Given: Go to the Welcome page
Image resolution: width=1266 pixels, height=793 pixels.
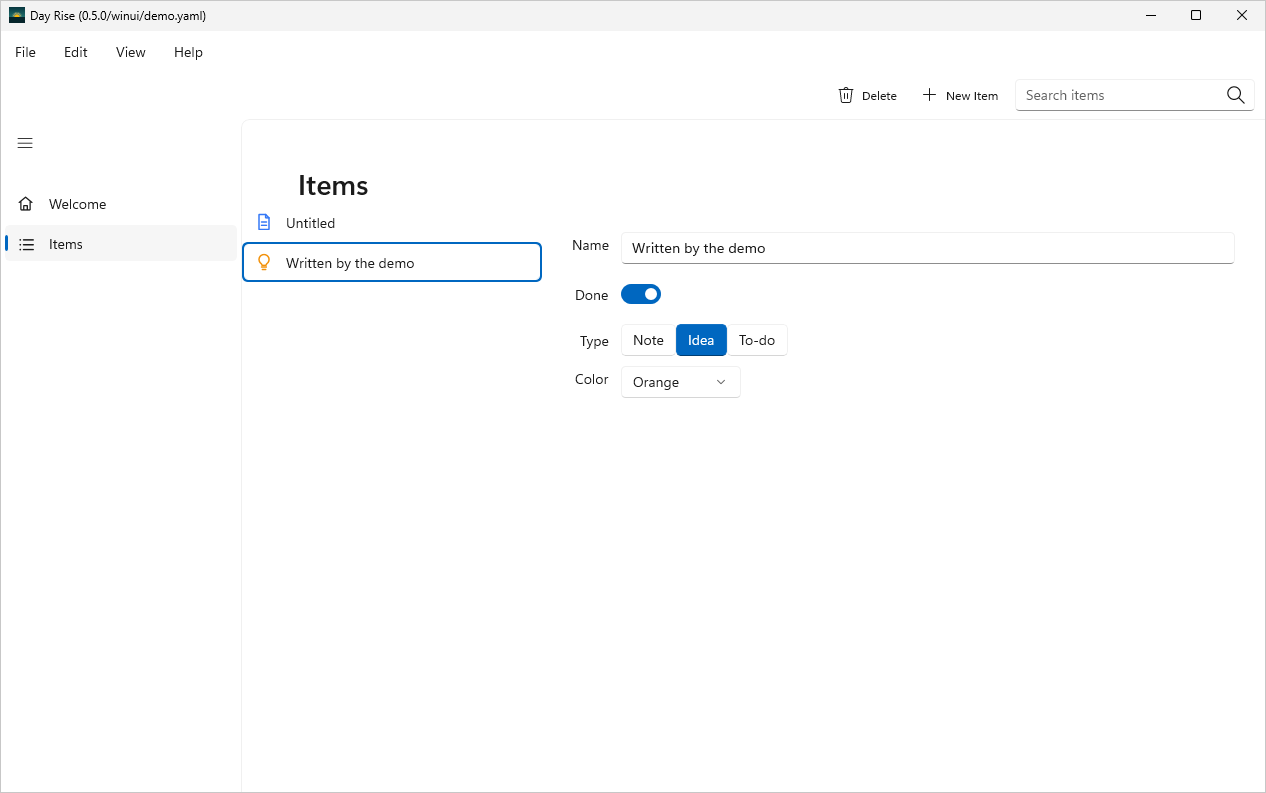Looking at the screenshot, I should click(x=121, y=204).
